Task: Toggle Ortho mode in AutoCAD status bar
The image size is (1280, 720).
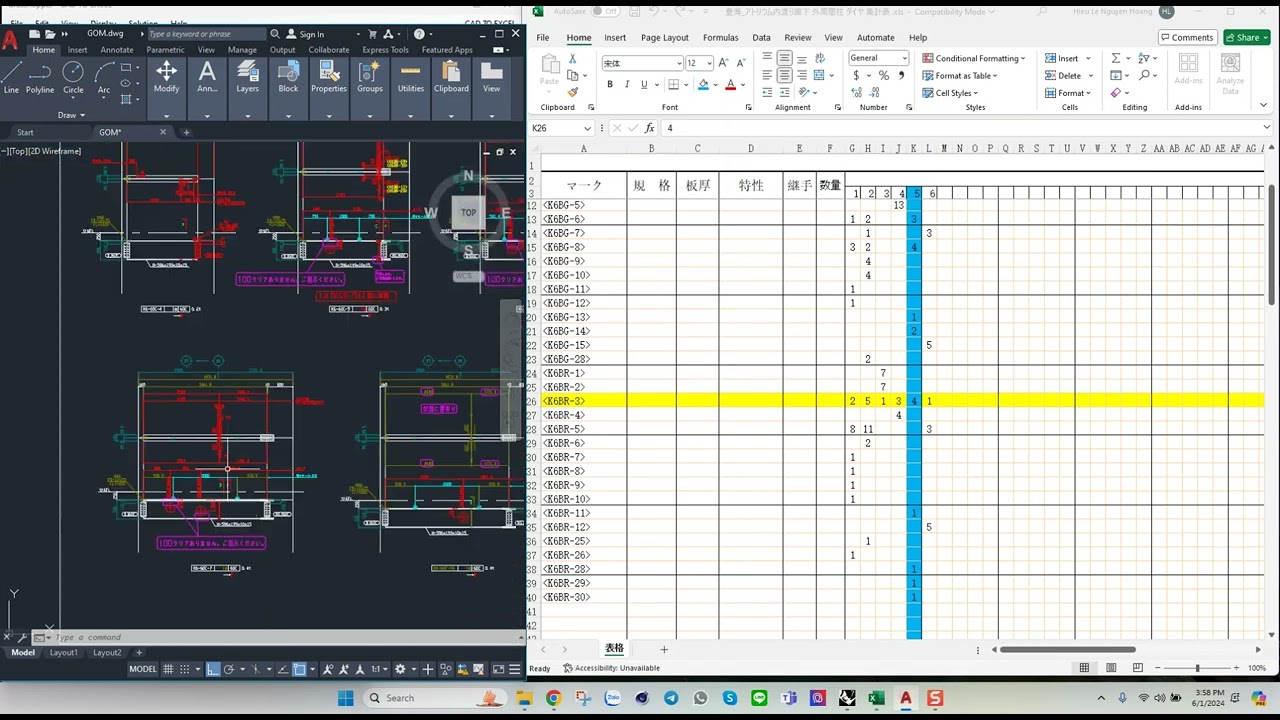Action: pos(213,669)
